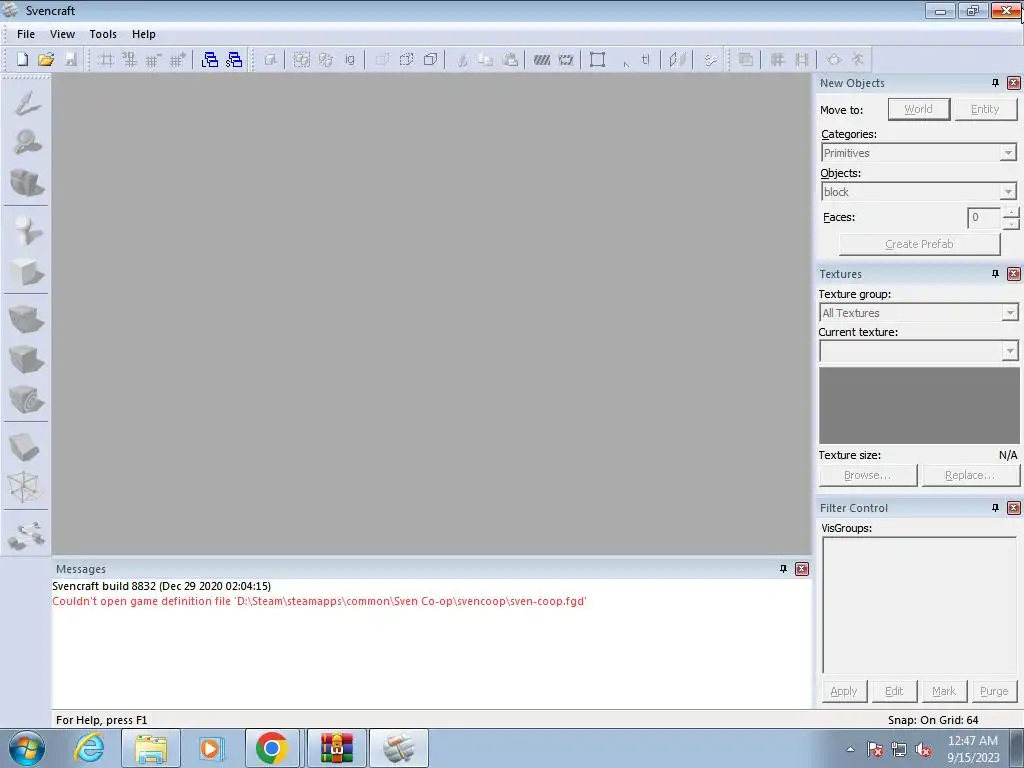1024x768 pixels.
Task: Open the File menu
Action: (x=26, y=34)
